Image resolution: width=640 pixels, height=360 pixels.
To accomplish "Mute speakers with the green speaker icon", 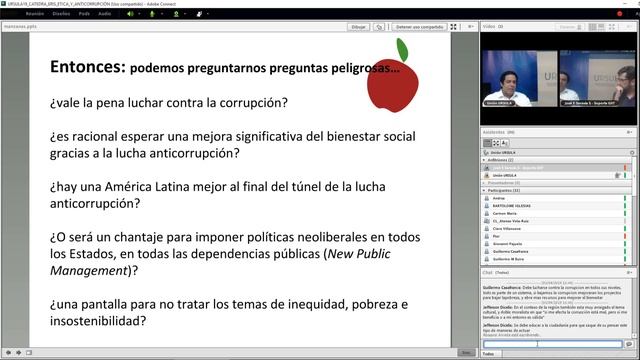I will pos(130,14).
